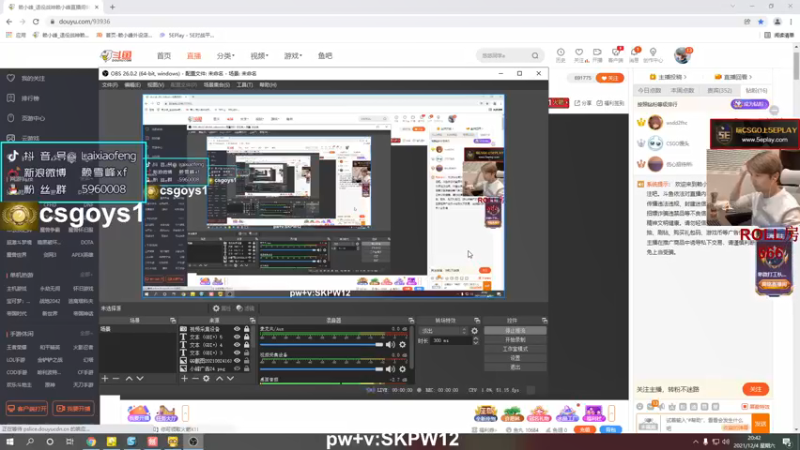Image resolution: width=800 pixels, height=450 pixels.
Task: Open OBS Help menu (帮助)
Action: coord(268,85)
